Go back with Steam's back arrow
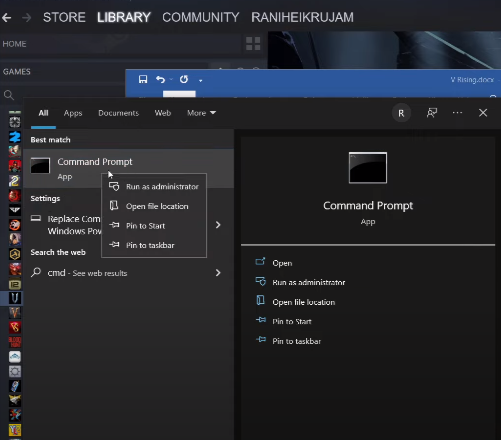This screenshot has width=501, height=440. pos(6,18)
